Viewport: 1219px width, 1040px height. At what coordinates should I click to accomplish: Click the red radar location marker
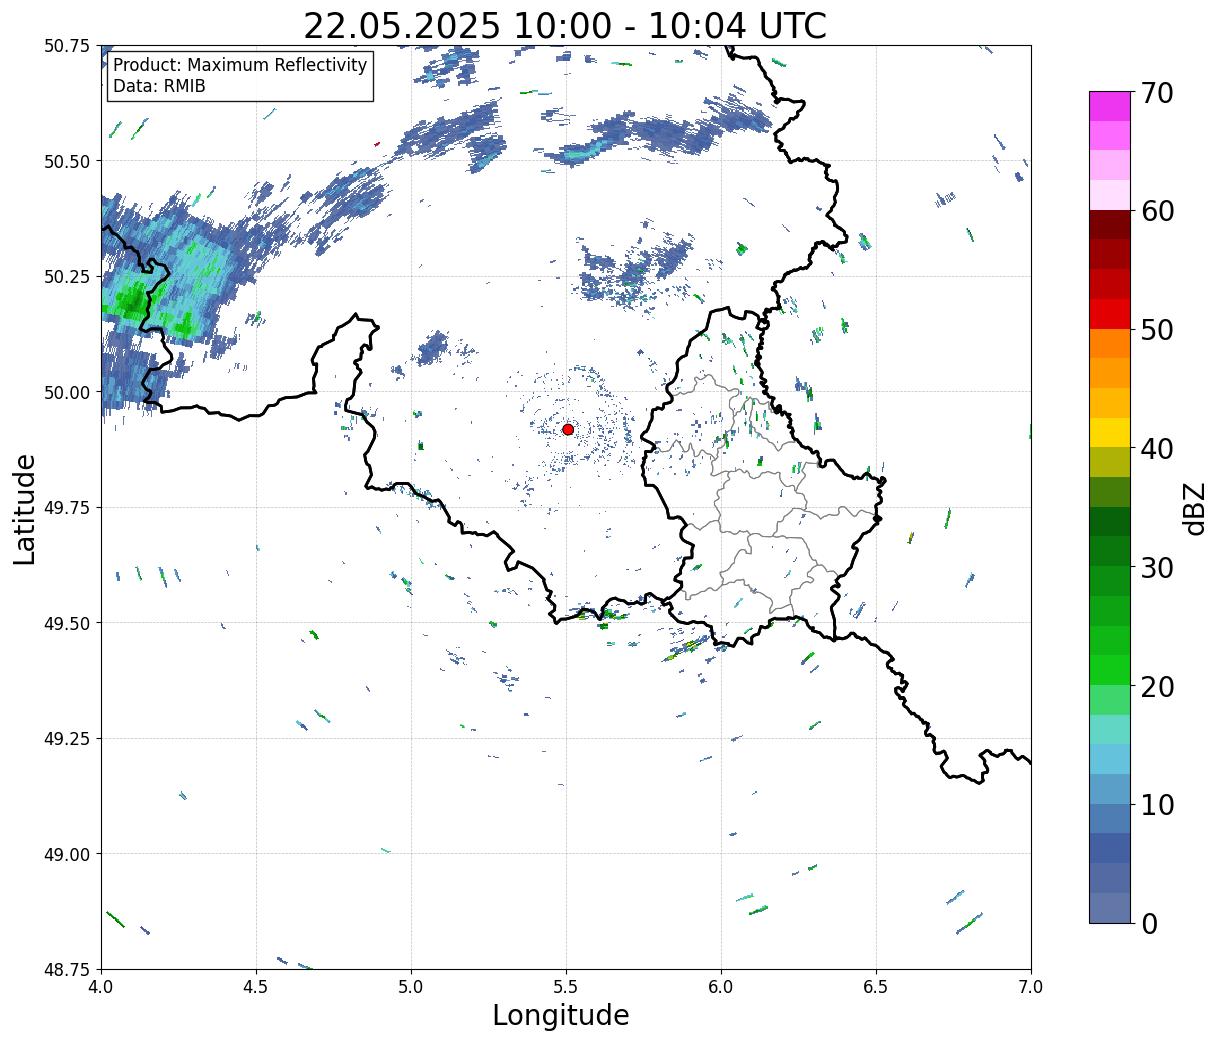click(x=568, y=429)
